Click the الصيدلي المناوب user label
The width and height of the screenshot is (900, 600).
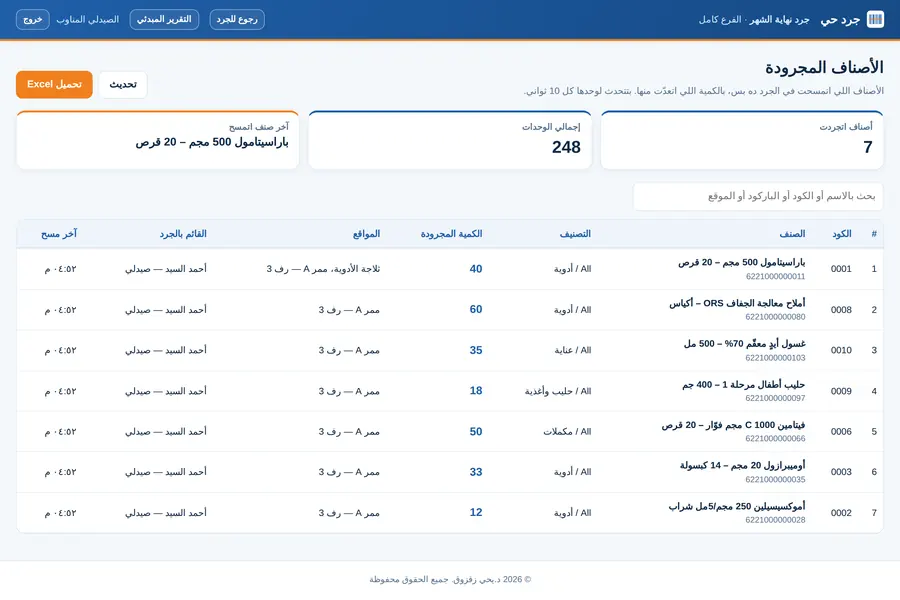point(87,20)
